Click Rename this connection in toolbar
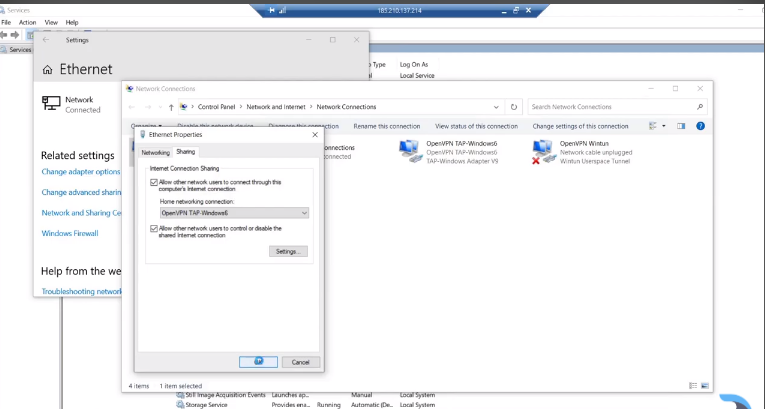Viewport: 765px width, 409px height. point(386,126)
